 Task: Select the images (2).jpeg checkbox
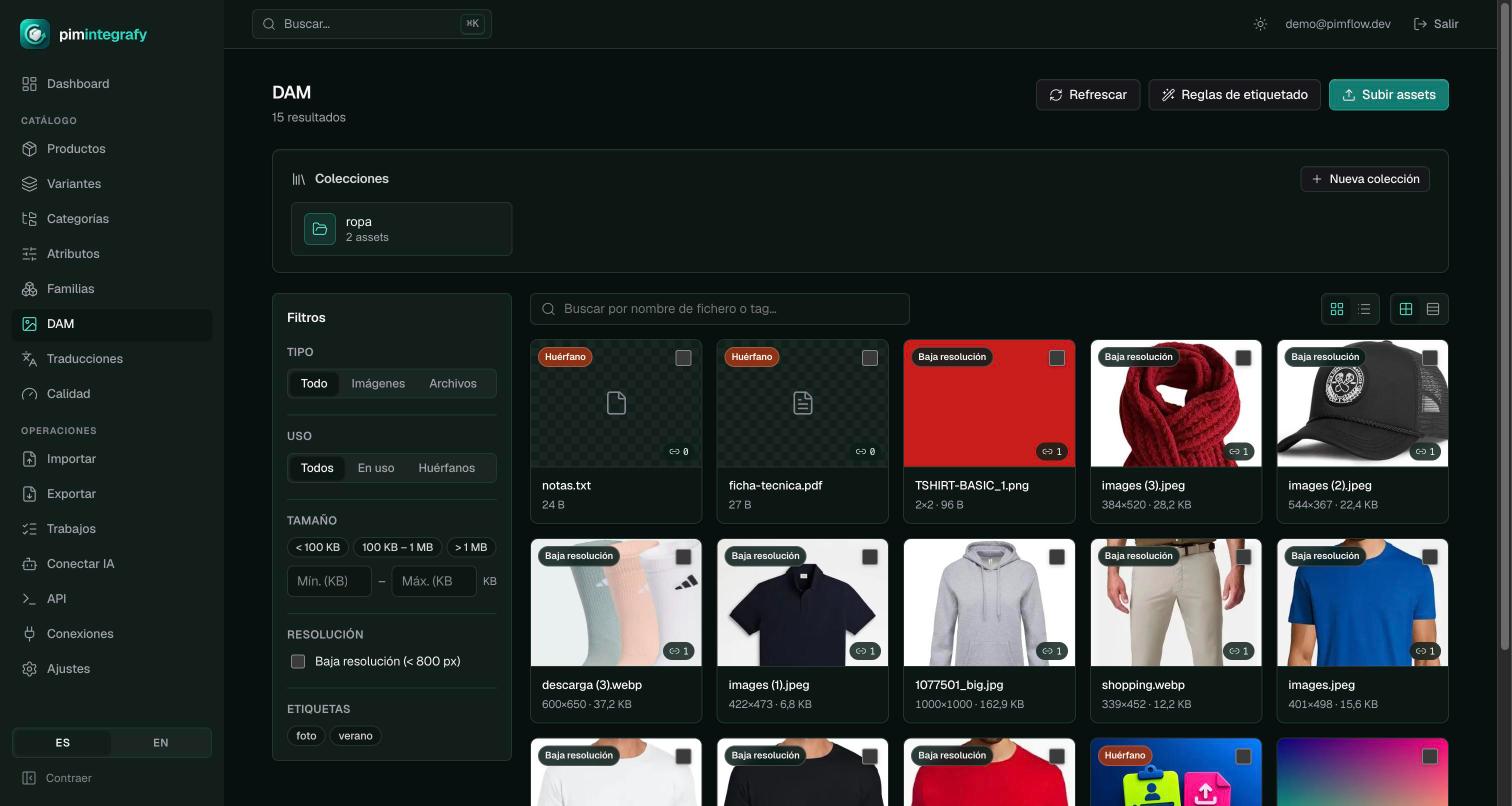[x=1430, y=358]
